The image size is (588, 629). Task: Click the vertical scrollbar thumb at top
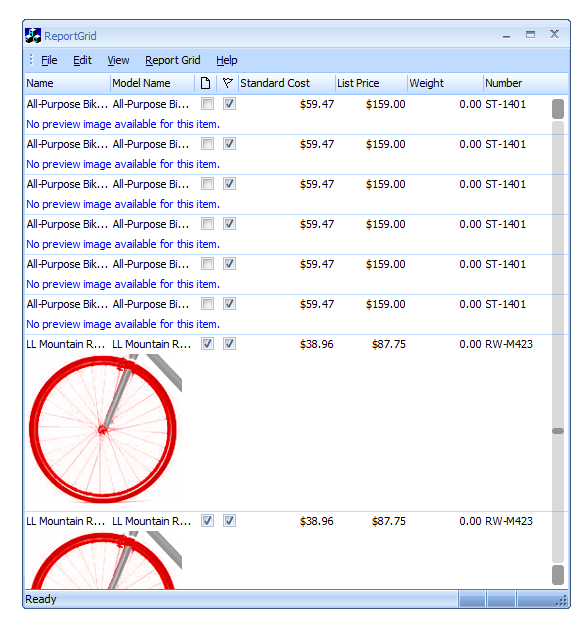pyautogui.click(x=558, y=109)
